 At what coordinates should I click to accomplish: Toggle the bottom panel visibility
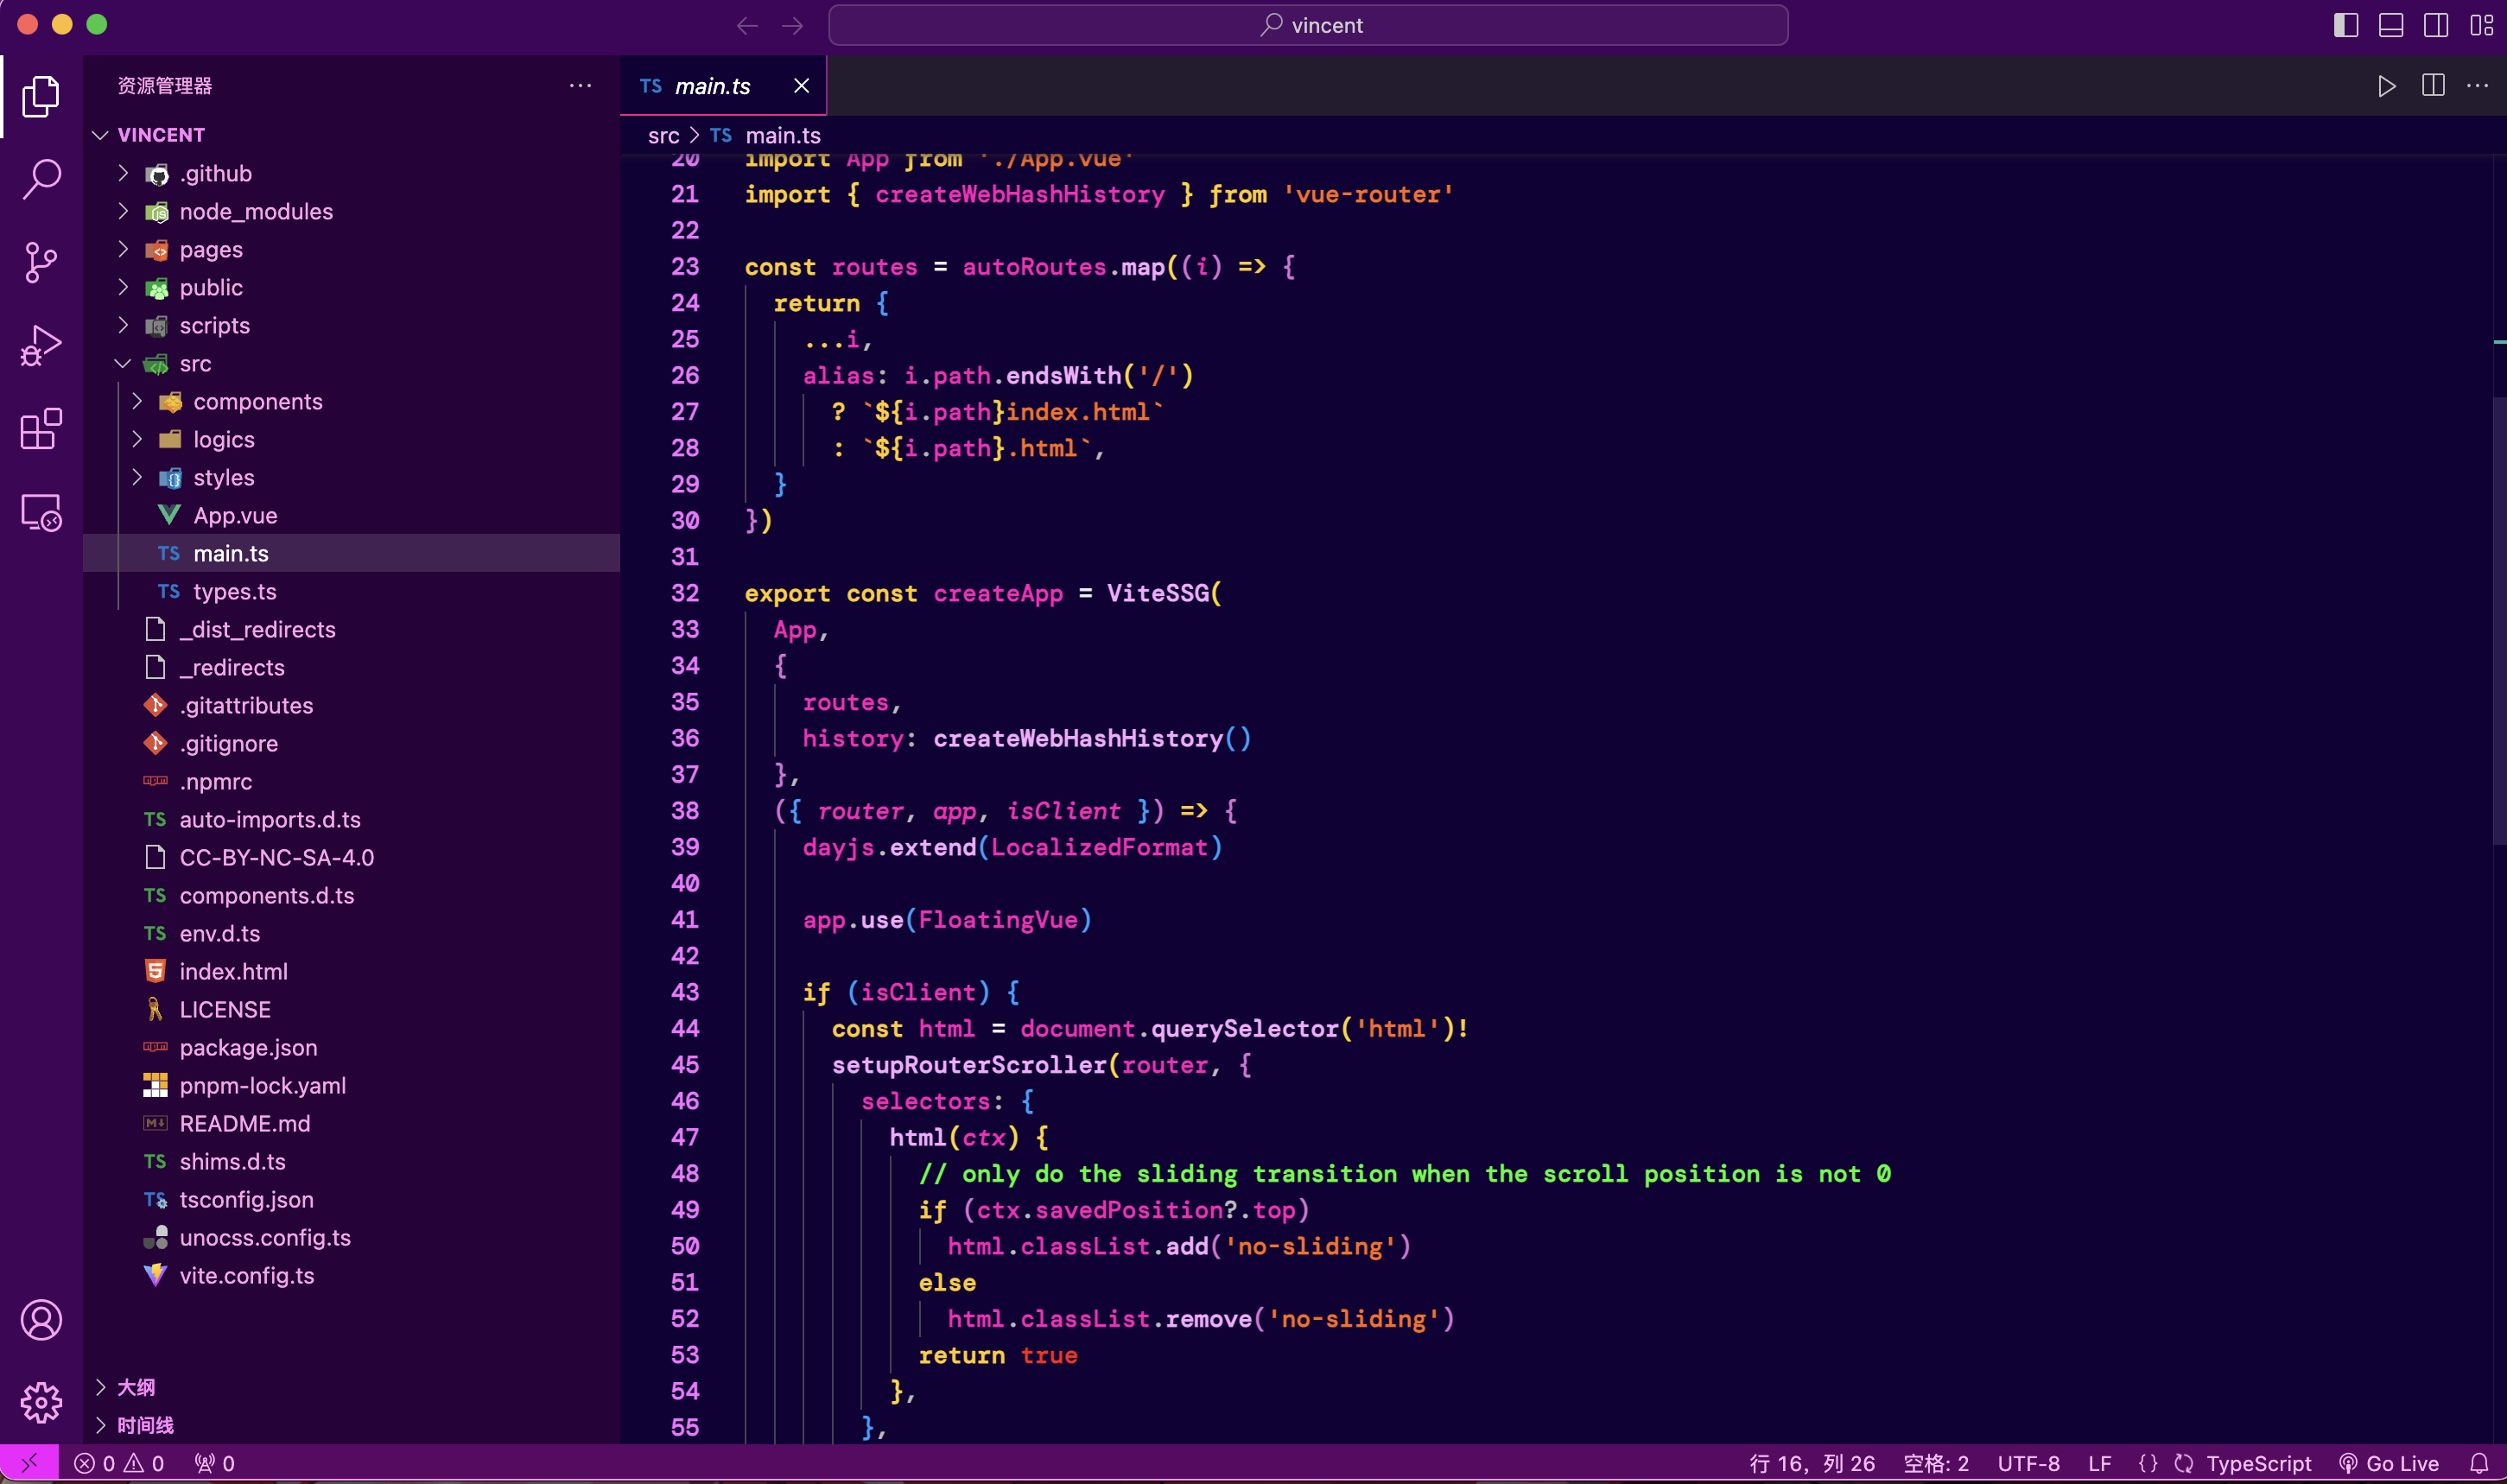2390,25
